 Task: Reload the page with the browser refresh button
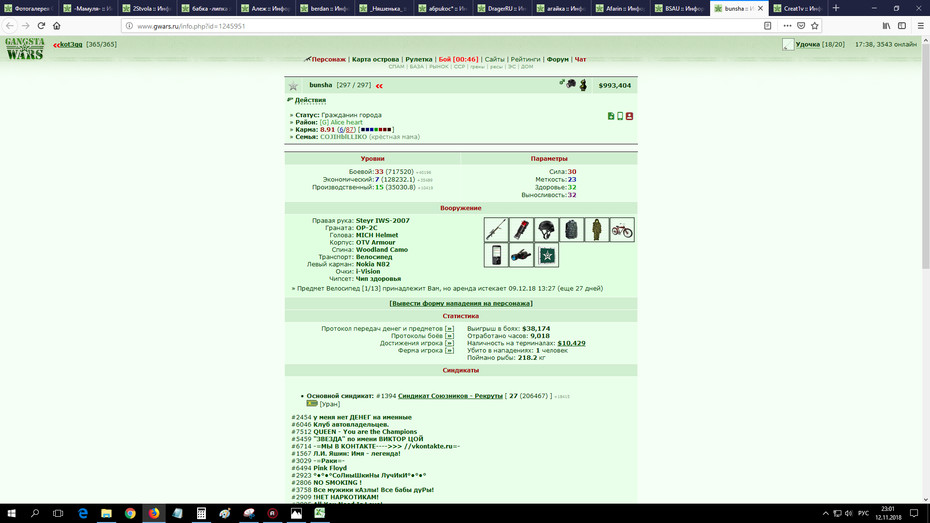tap(41, 25)
